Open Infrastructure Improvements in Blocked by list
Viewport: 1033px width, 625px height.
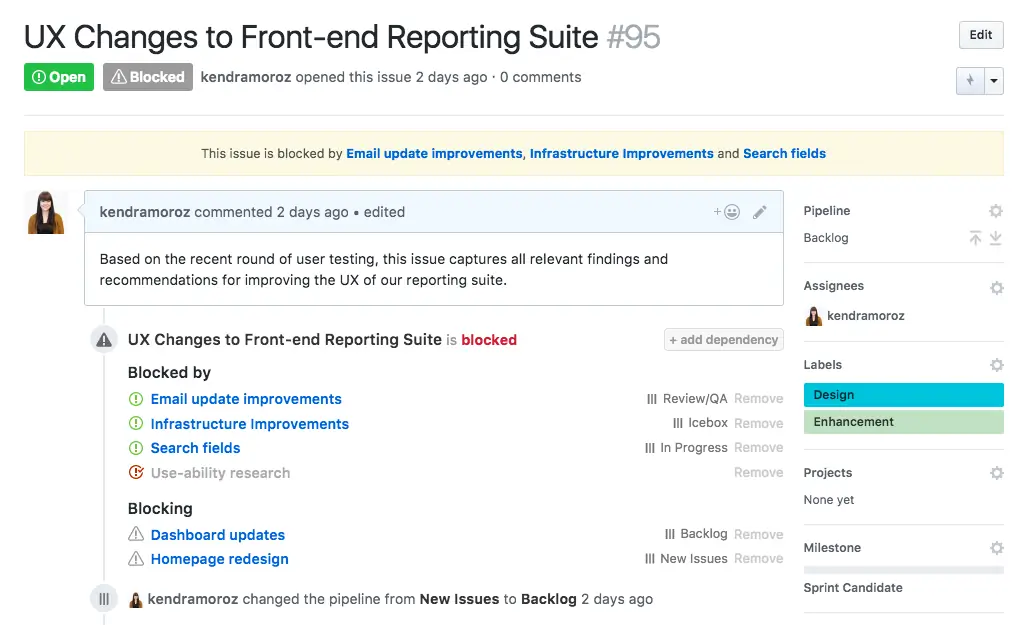coord(250,424)
